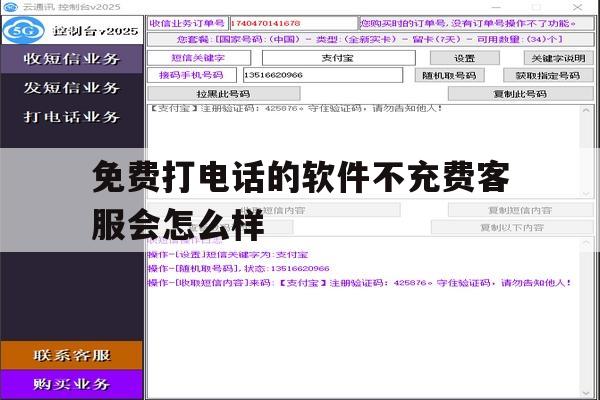Click the 控制台v2025 header title
This screenshot has width=600, height=400.
[95, 31]
